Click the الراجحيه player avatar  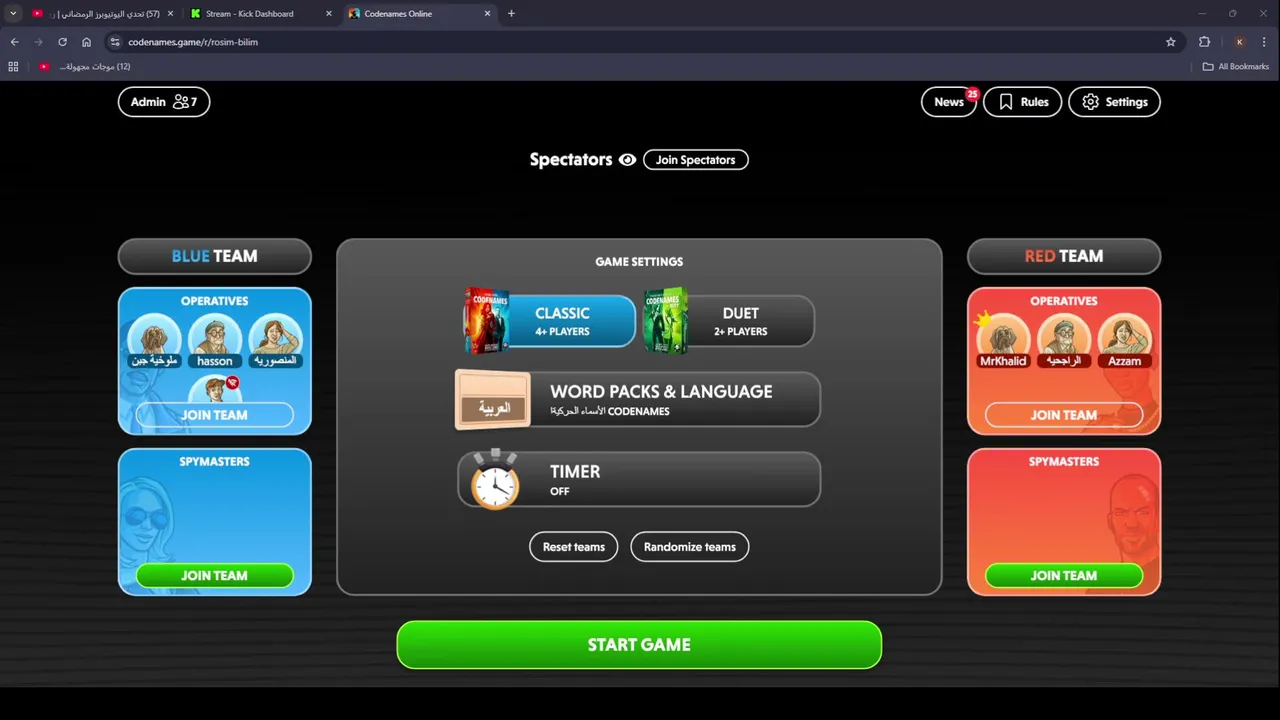click(1064, 340)
